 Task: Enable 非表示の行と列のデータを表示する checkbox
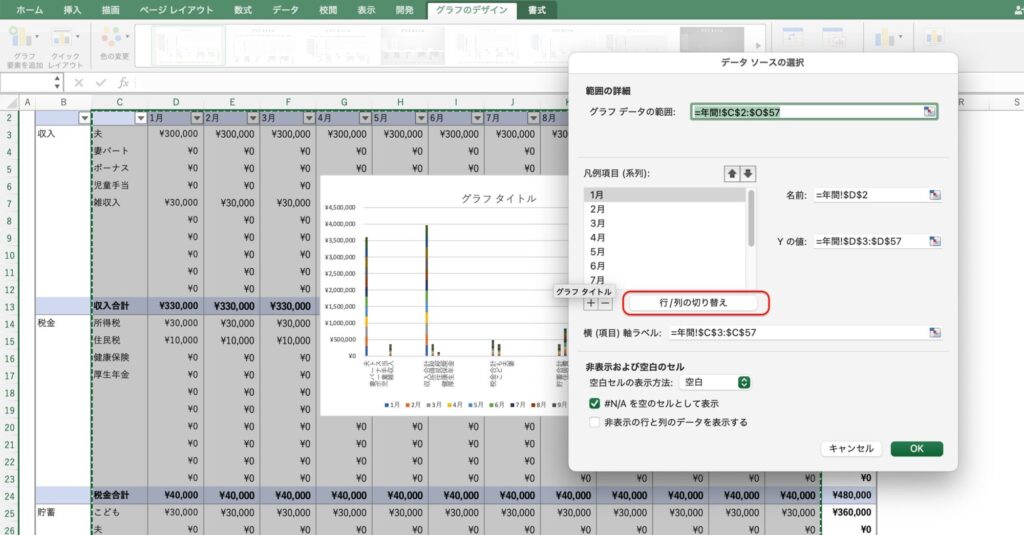click(x=595, y=422)
